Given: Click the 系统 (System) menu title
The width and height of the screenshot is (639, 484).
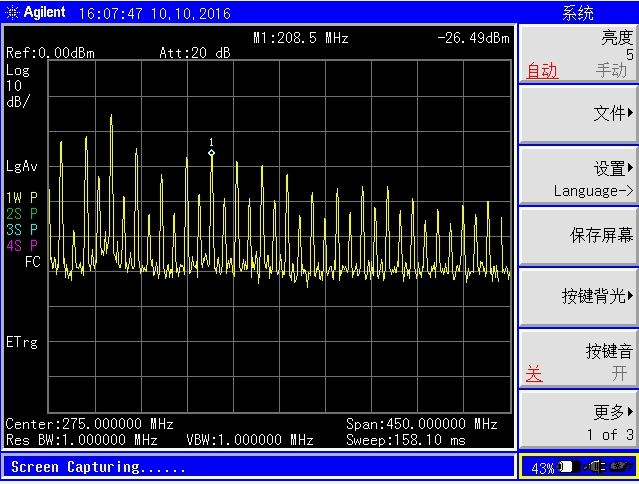Looking at the screenshot, I should 578,13.
